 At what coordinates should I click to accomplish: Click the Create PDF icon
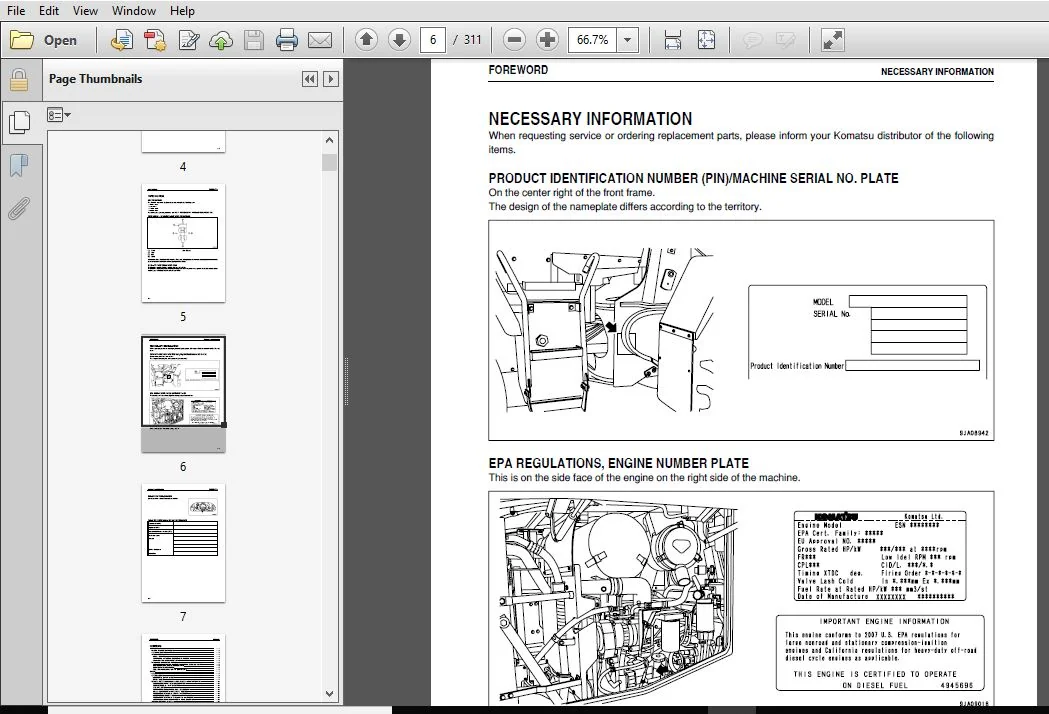click(x=121, y=40)
